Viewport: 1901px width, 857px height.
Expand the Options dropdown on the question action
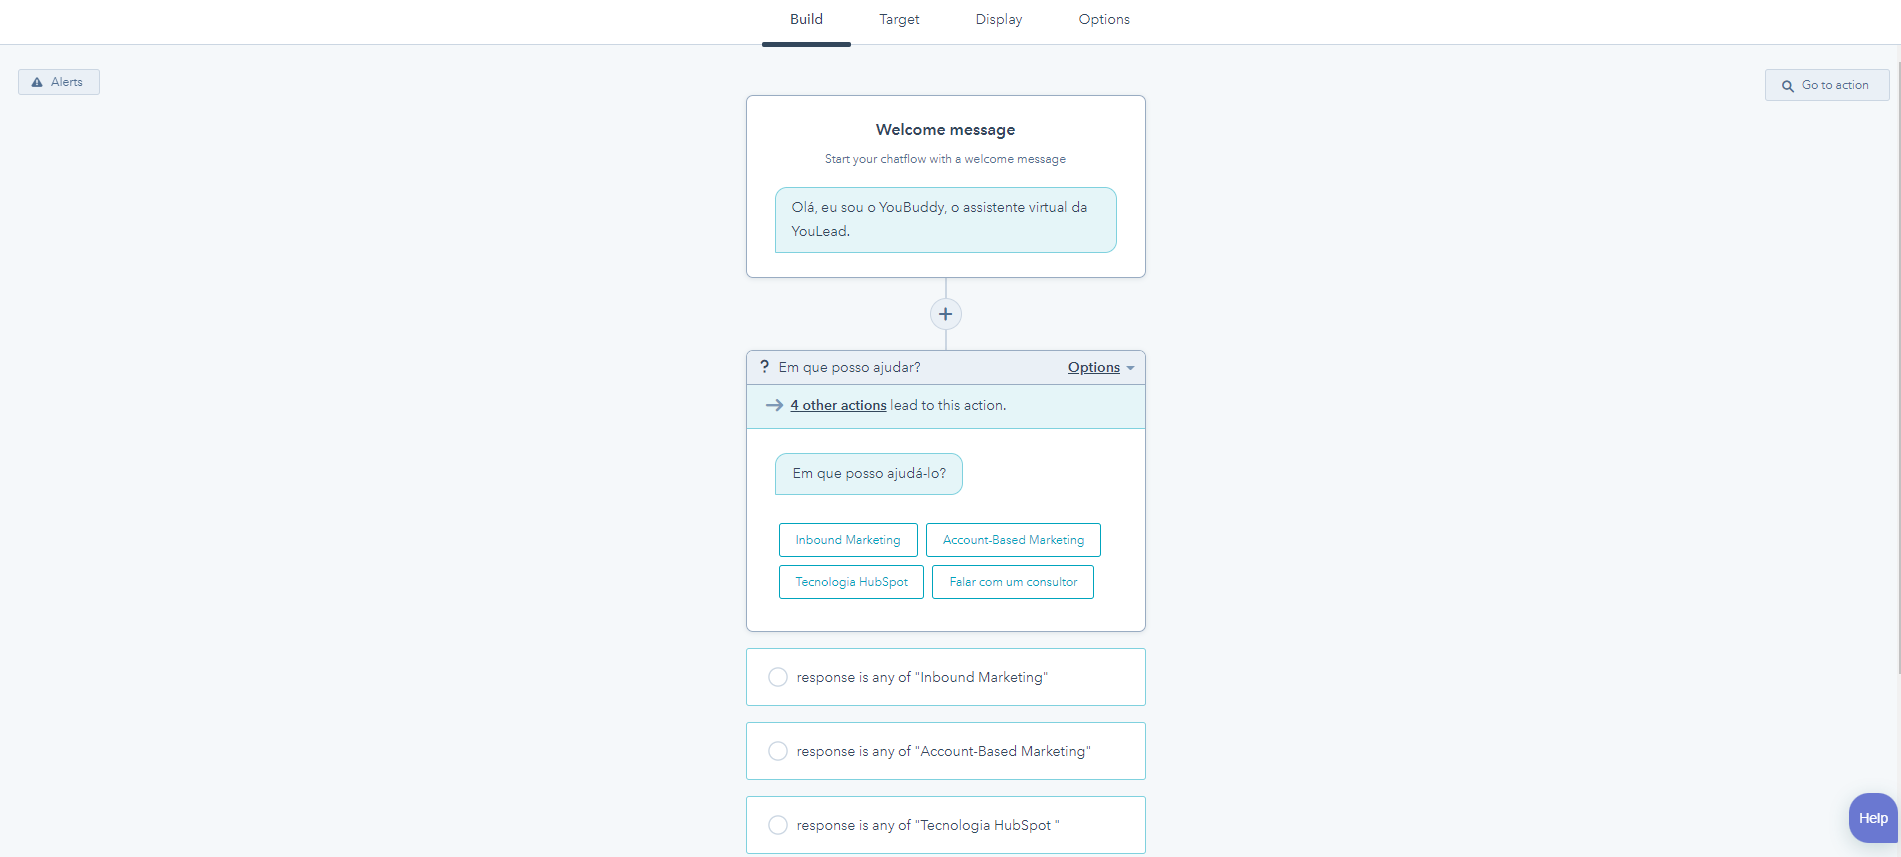(x=1093, y=367)
